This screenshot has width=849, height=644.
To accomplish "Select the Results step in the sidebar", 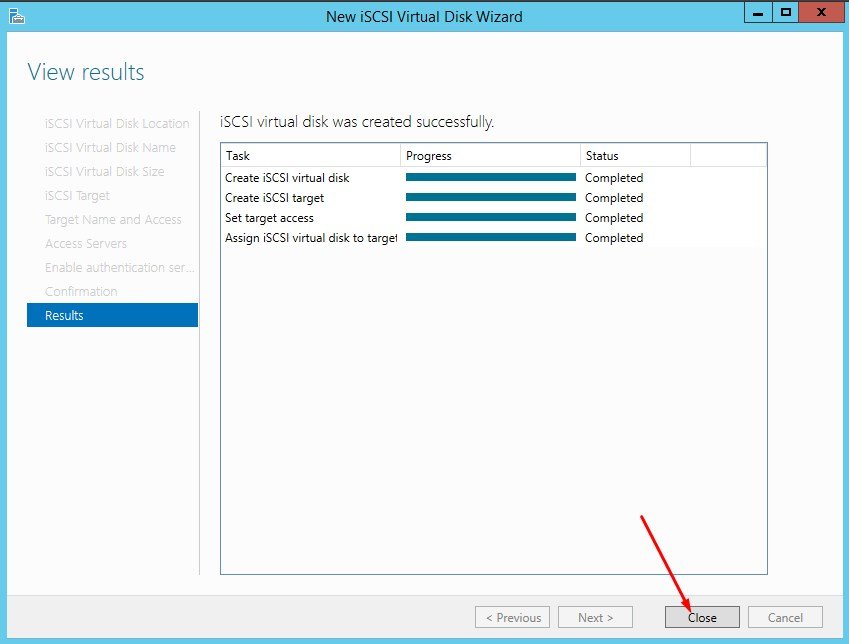I will tap(112, 315).
